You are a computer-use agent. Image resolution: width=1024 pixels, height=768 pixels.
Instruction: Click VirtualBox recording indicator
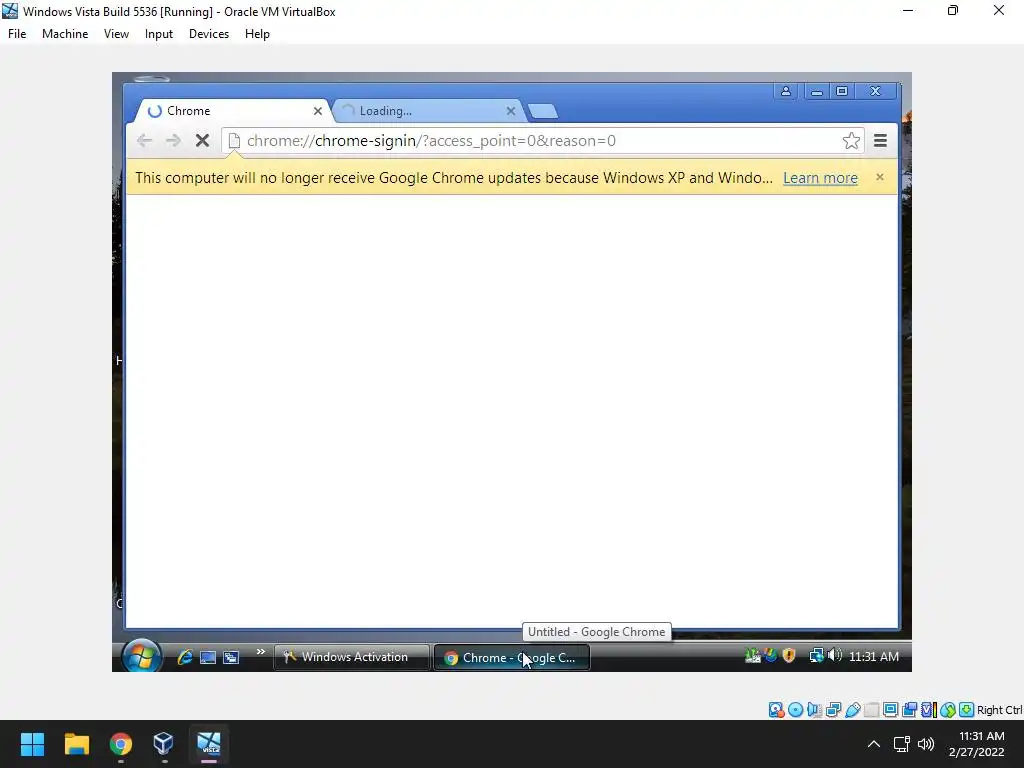pos(909,710)
